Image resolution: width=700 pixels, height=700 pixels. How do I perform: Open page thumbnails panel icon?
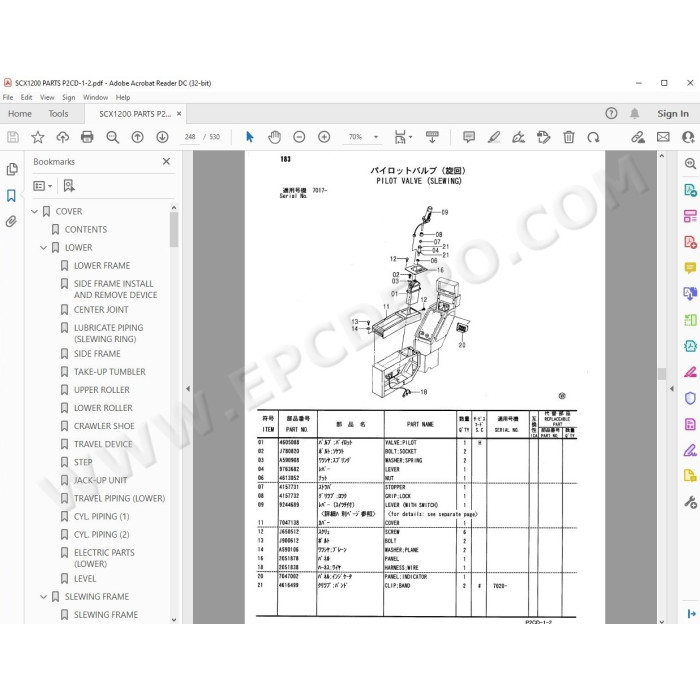tap(12, 169)
